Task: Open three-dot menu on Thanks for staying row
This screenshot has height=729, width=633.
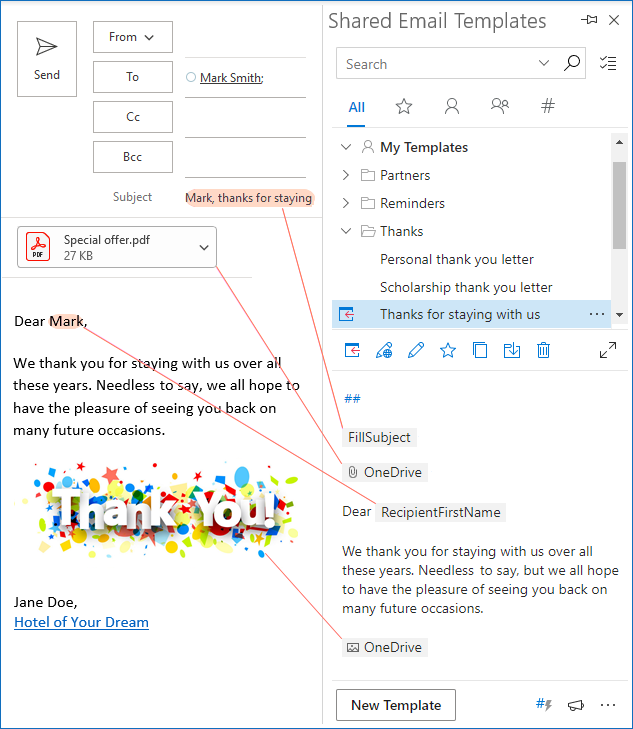Action: pos(596,314)
